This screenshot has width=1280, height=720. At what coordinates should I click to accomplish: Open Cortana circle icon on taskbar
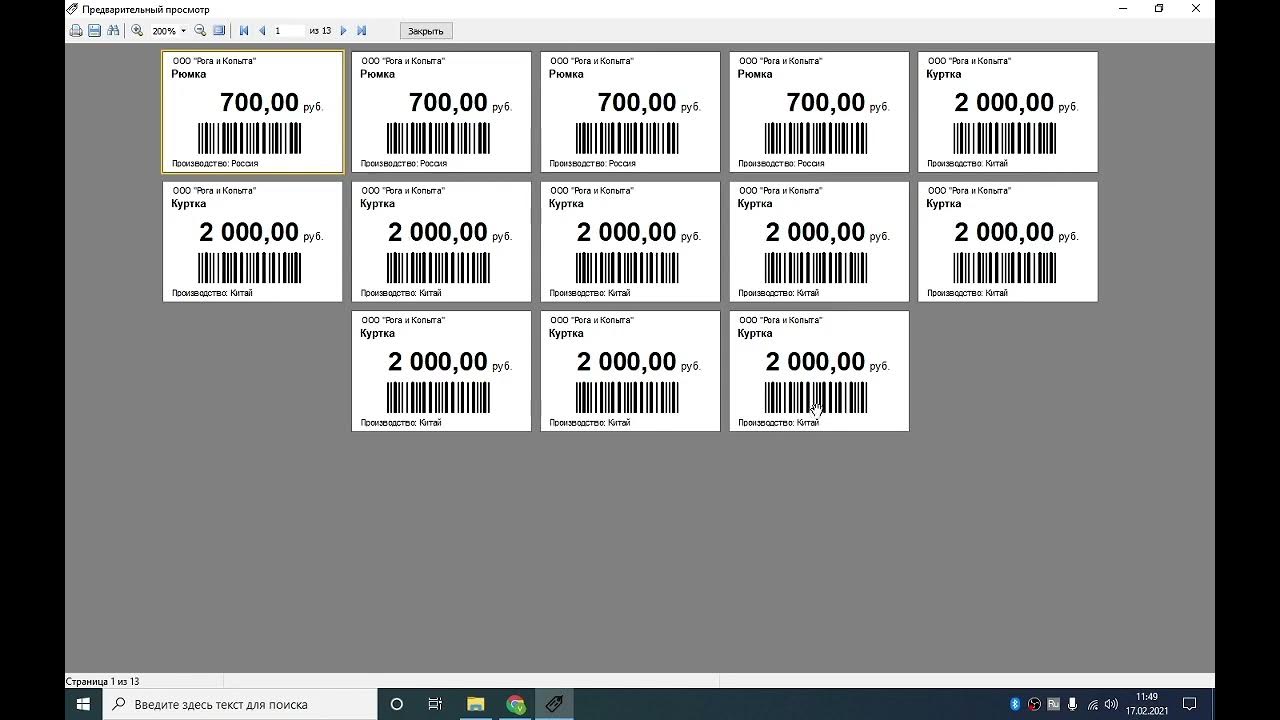[x=396, y=704]
